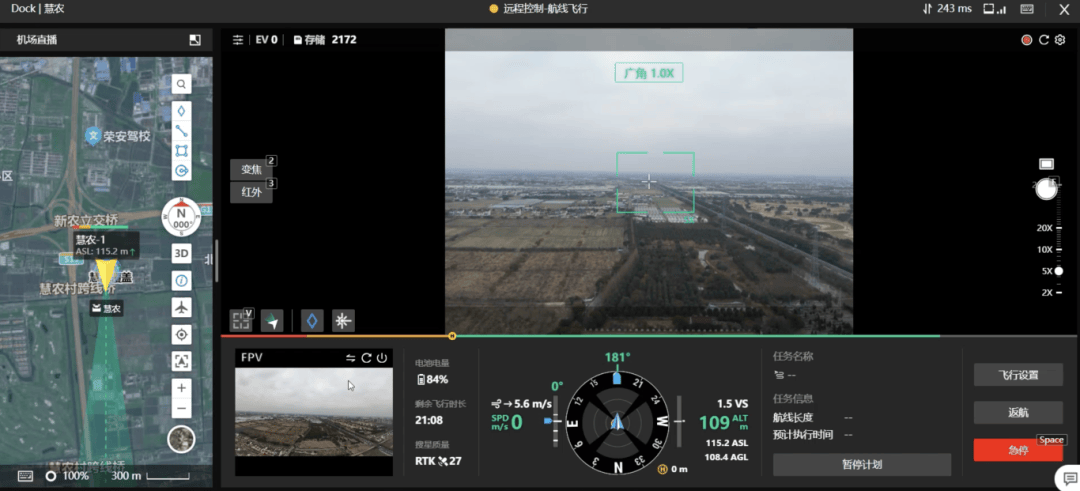
Task: Turn off the FPV stream power button
Action: pyautogui.click(x=381, y=358)
